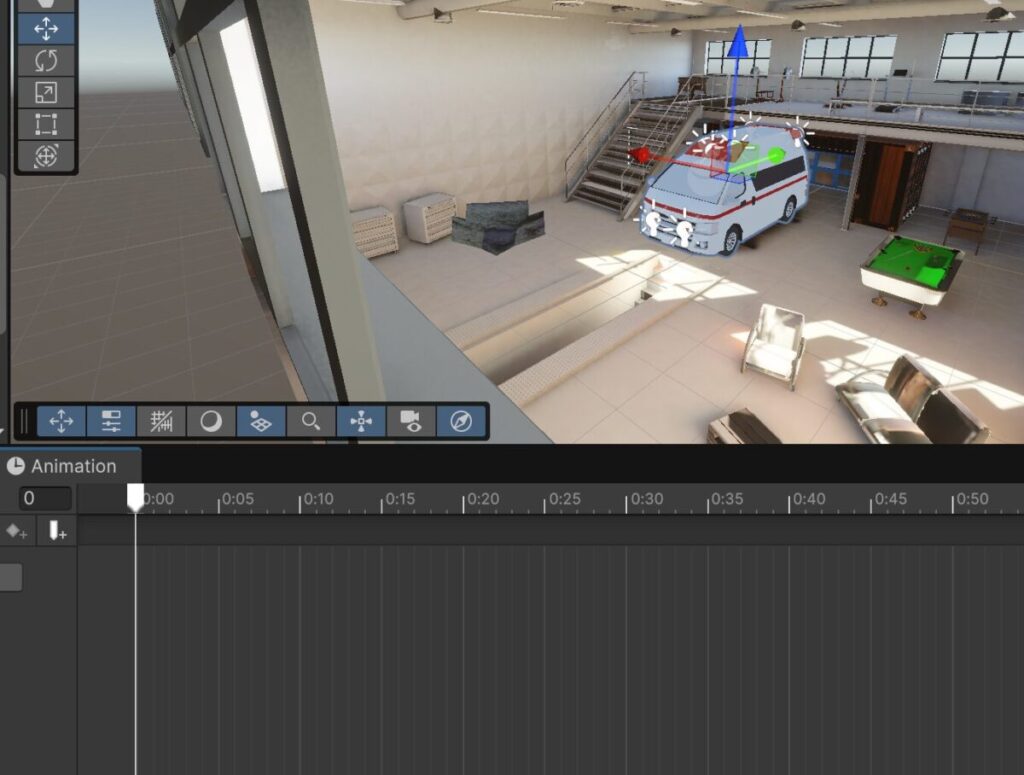Toggle the grid snapping icon
This screenshot has width=1024, height=775.
pyautogui.click(x=161, y=421)
